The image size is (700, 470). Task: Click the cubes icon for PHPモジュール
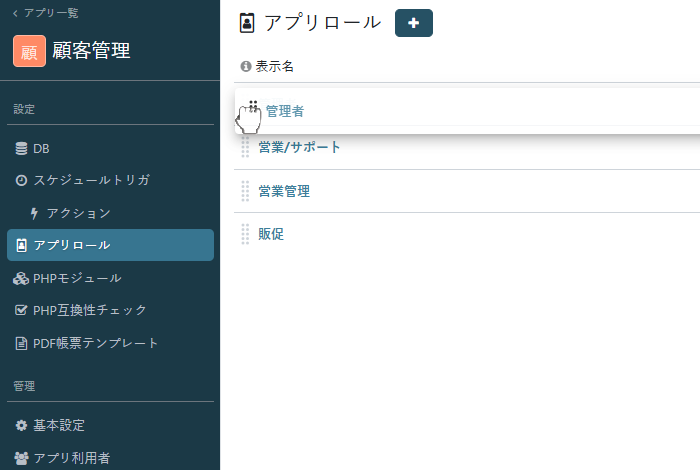tap(21, 278)
